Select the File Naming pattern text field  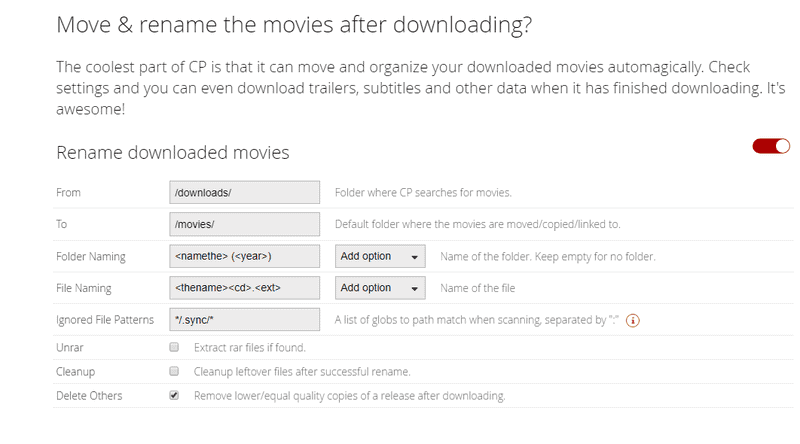click(x=245, y=288)
